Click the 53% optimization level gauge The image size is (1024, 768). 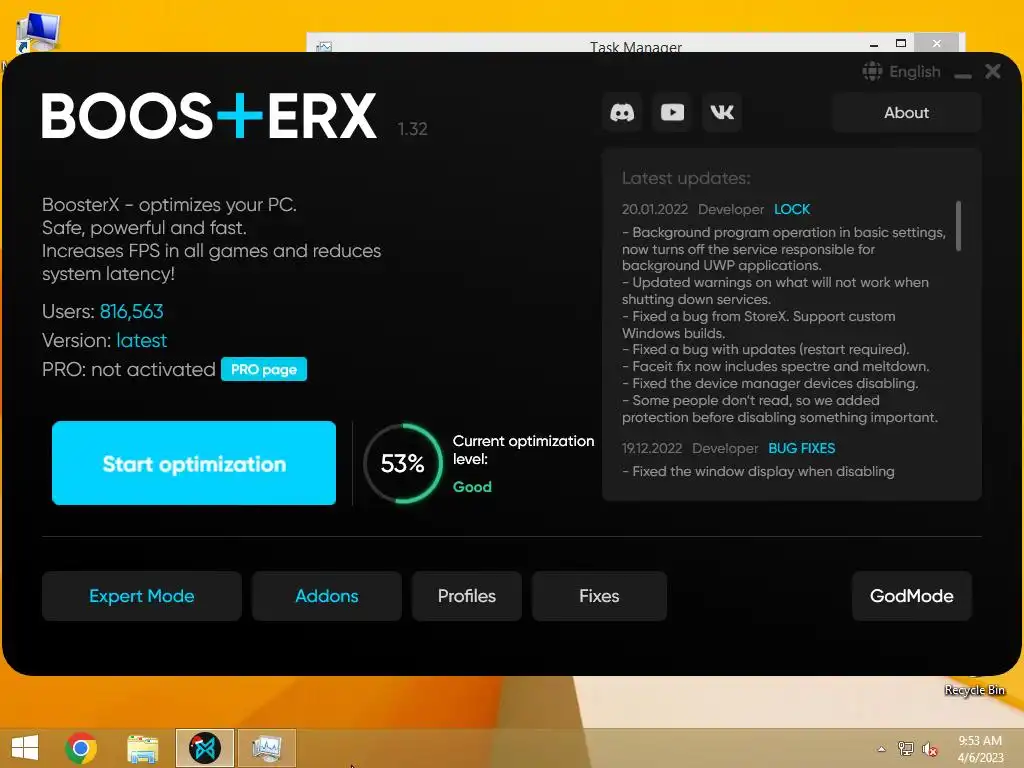click(x=403, y=464)
